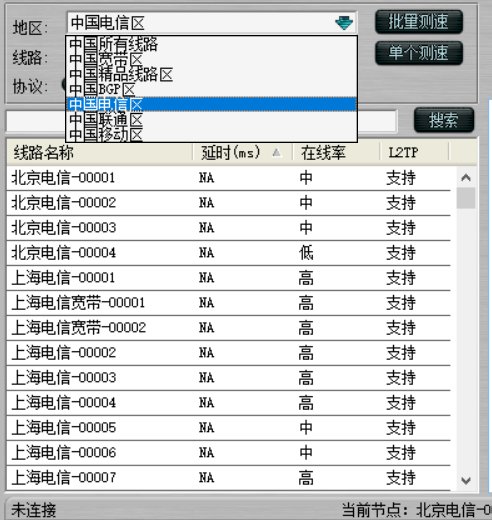Click the vertical scrollbar thumb
The image size is (492, 520).
pos(466,198)
